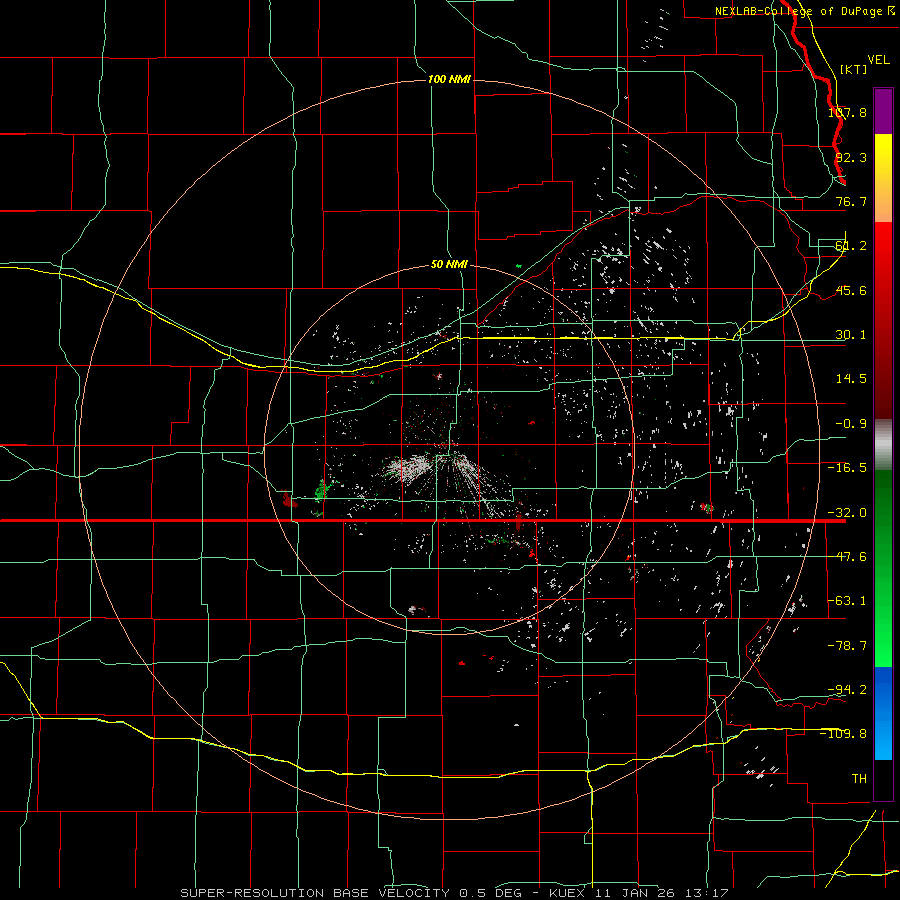Click the 76.7 velocity scale value

click(x=851, y=201)
